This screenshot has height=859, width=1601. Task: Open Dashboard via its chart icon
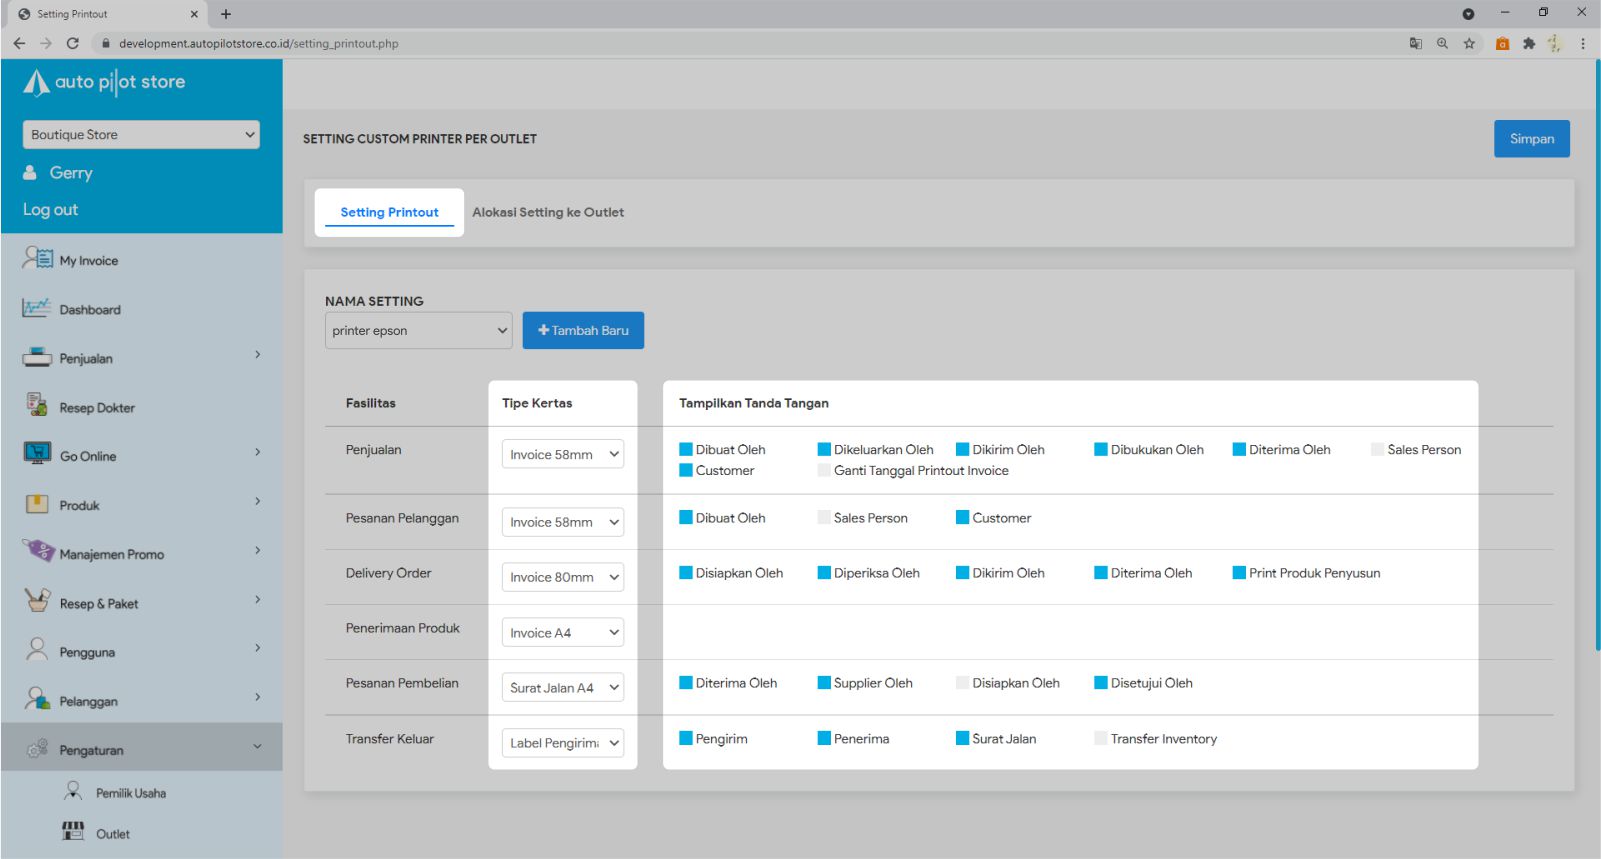pos(37,308)
